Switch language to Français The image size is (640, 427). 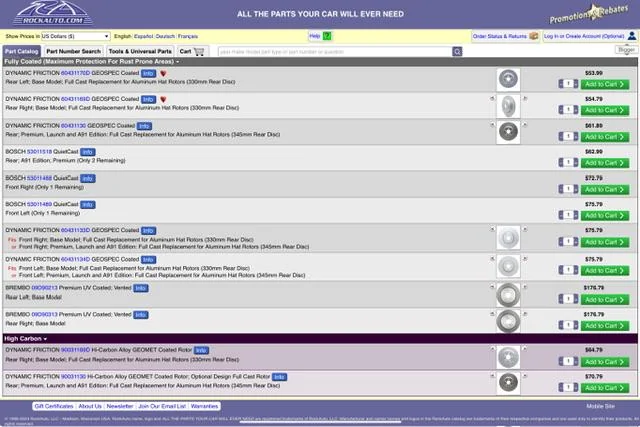188,36
